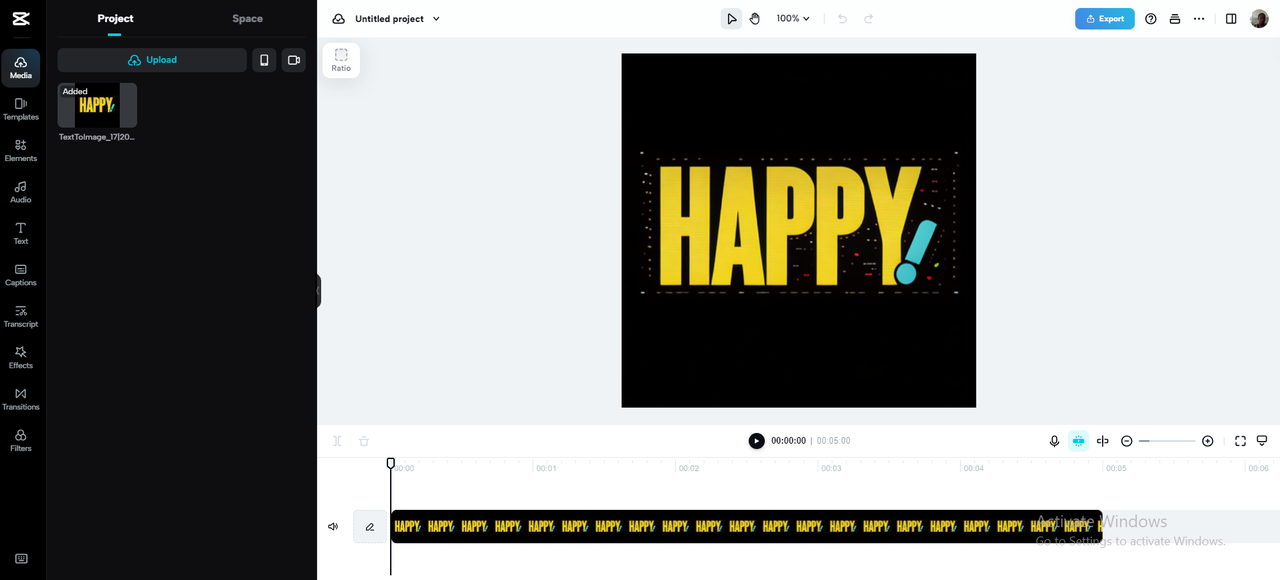Viewport: 1280px width, 580px height.
Task: Click the TextToImage file name
Action: click(97, 137)
